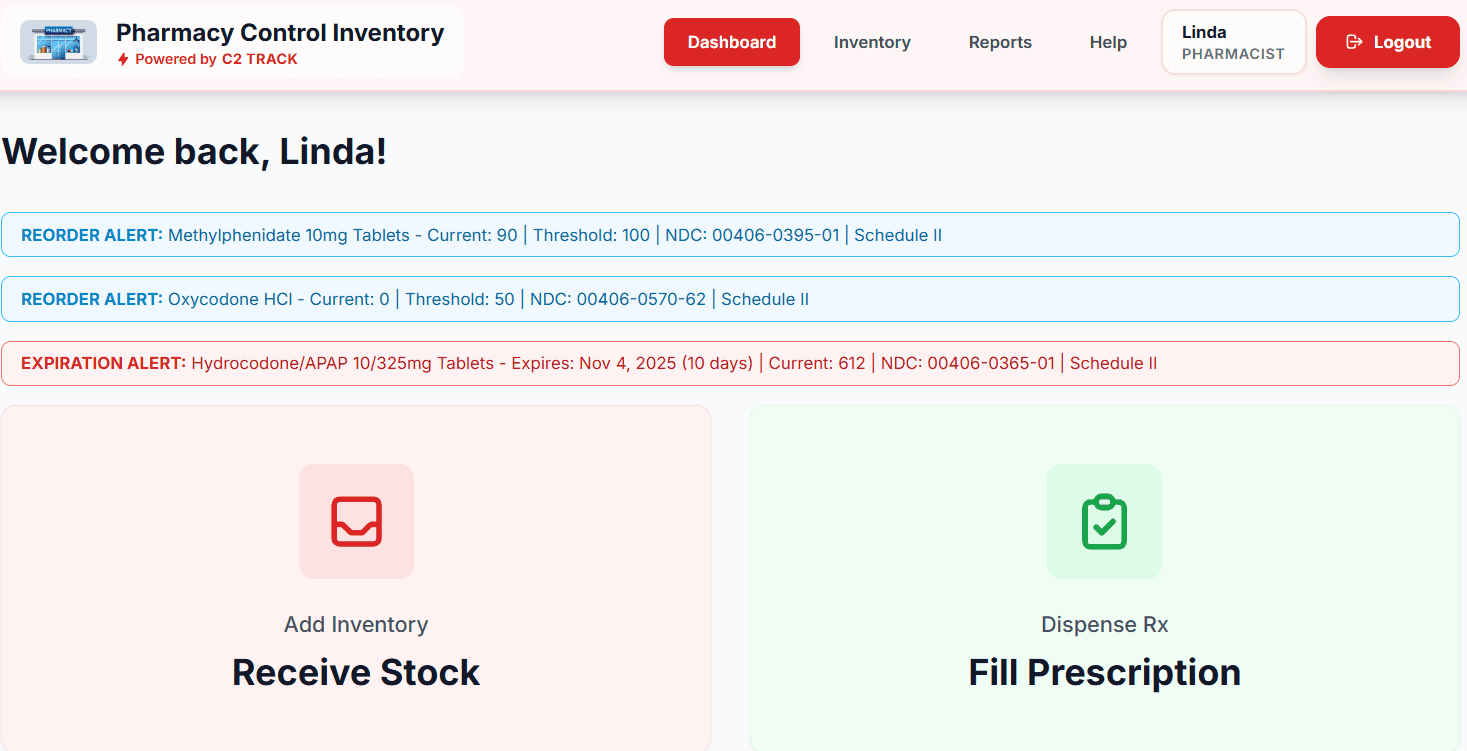Click the Fill Prescription heading
Image resolution: width=1467 pixels, height=751 pixels.
click(1104, 672)
